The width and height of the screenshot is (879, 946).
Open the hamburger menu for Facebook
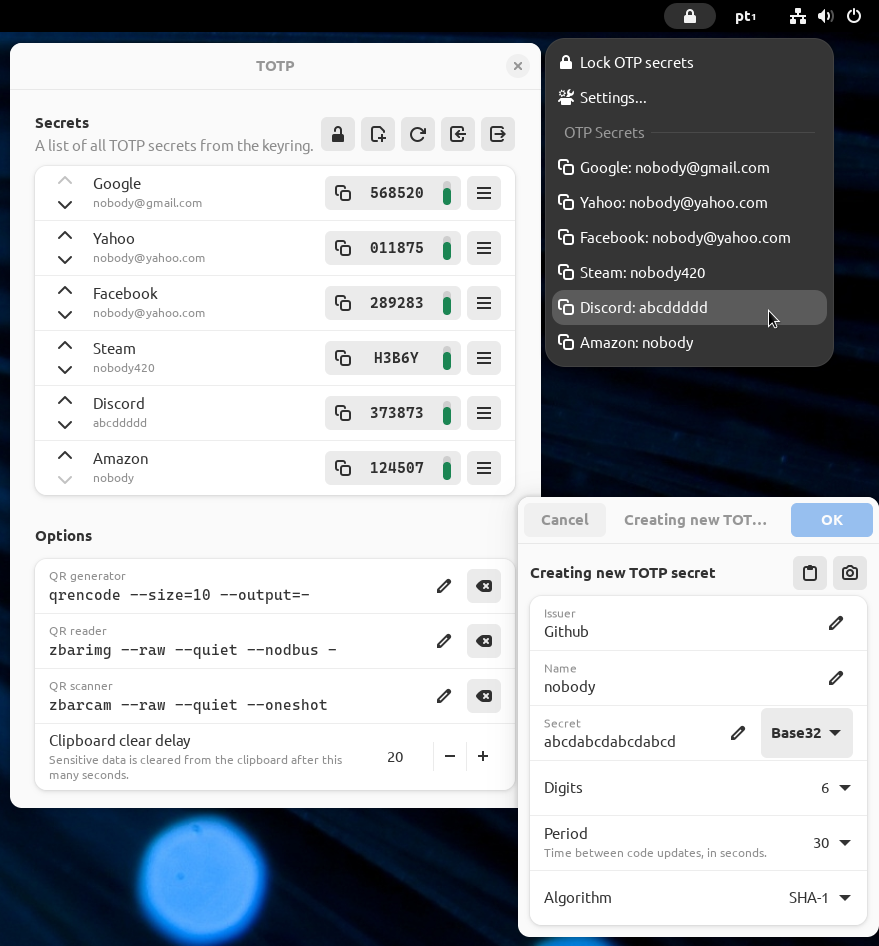[x=484, y=303]
